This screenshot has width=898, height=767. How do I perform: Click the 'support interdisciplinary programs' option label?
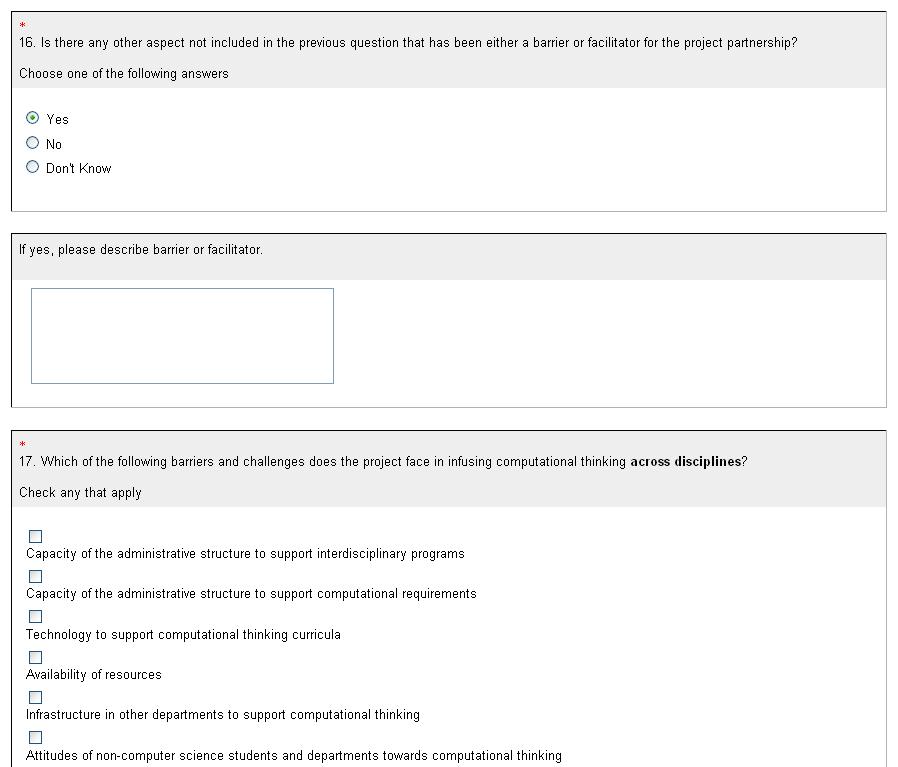(x=245, y=554)
